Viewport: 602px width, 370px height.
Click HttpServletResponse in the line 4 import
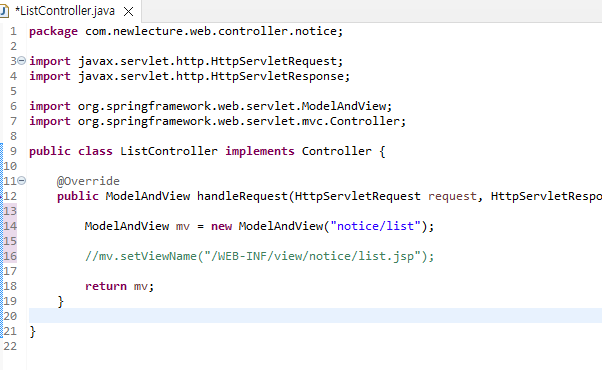277,76
